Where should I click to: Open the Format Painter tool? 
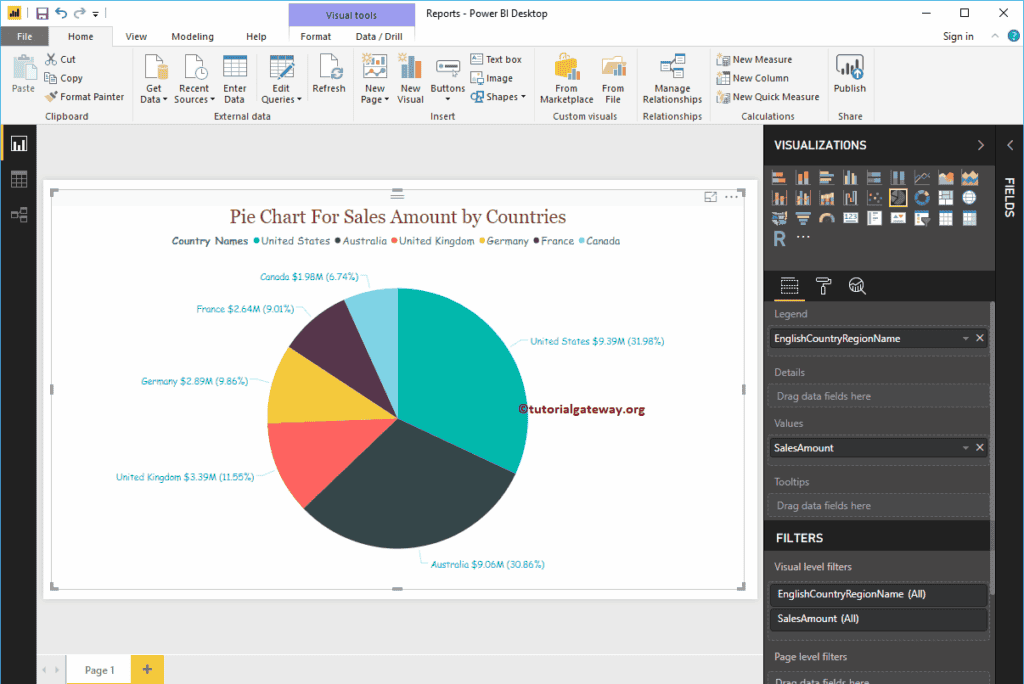pos(85,96)
